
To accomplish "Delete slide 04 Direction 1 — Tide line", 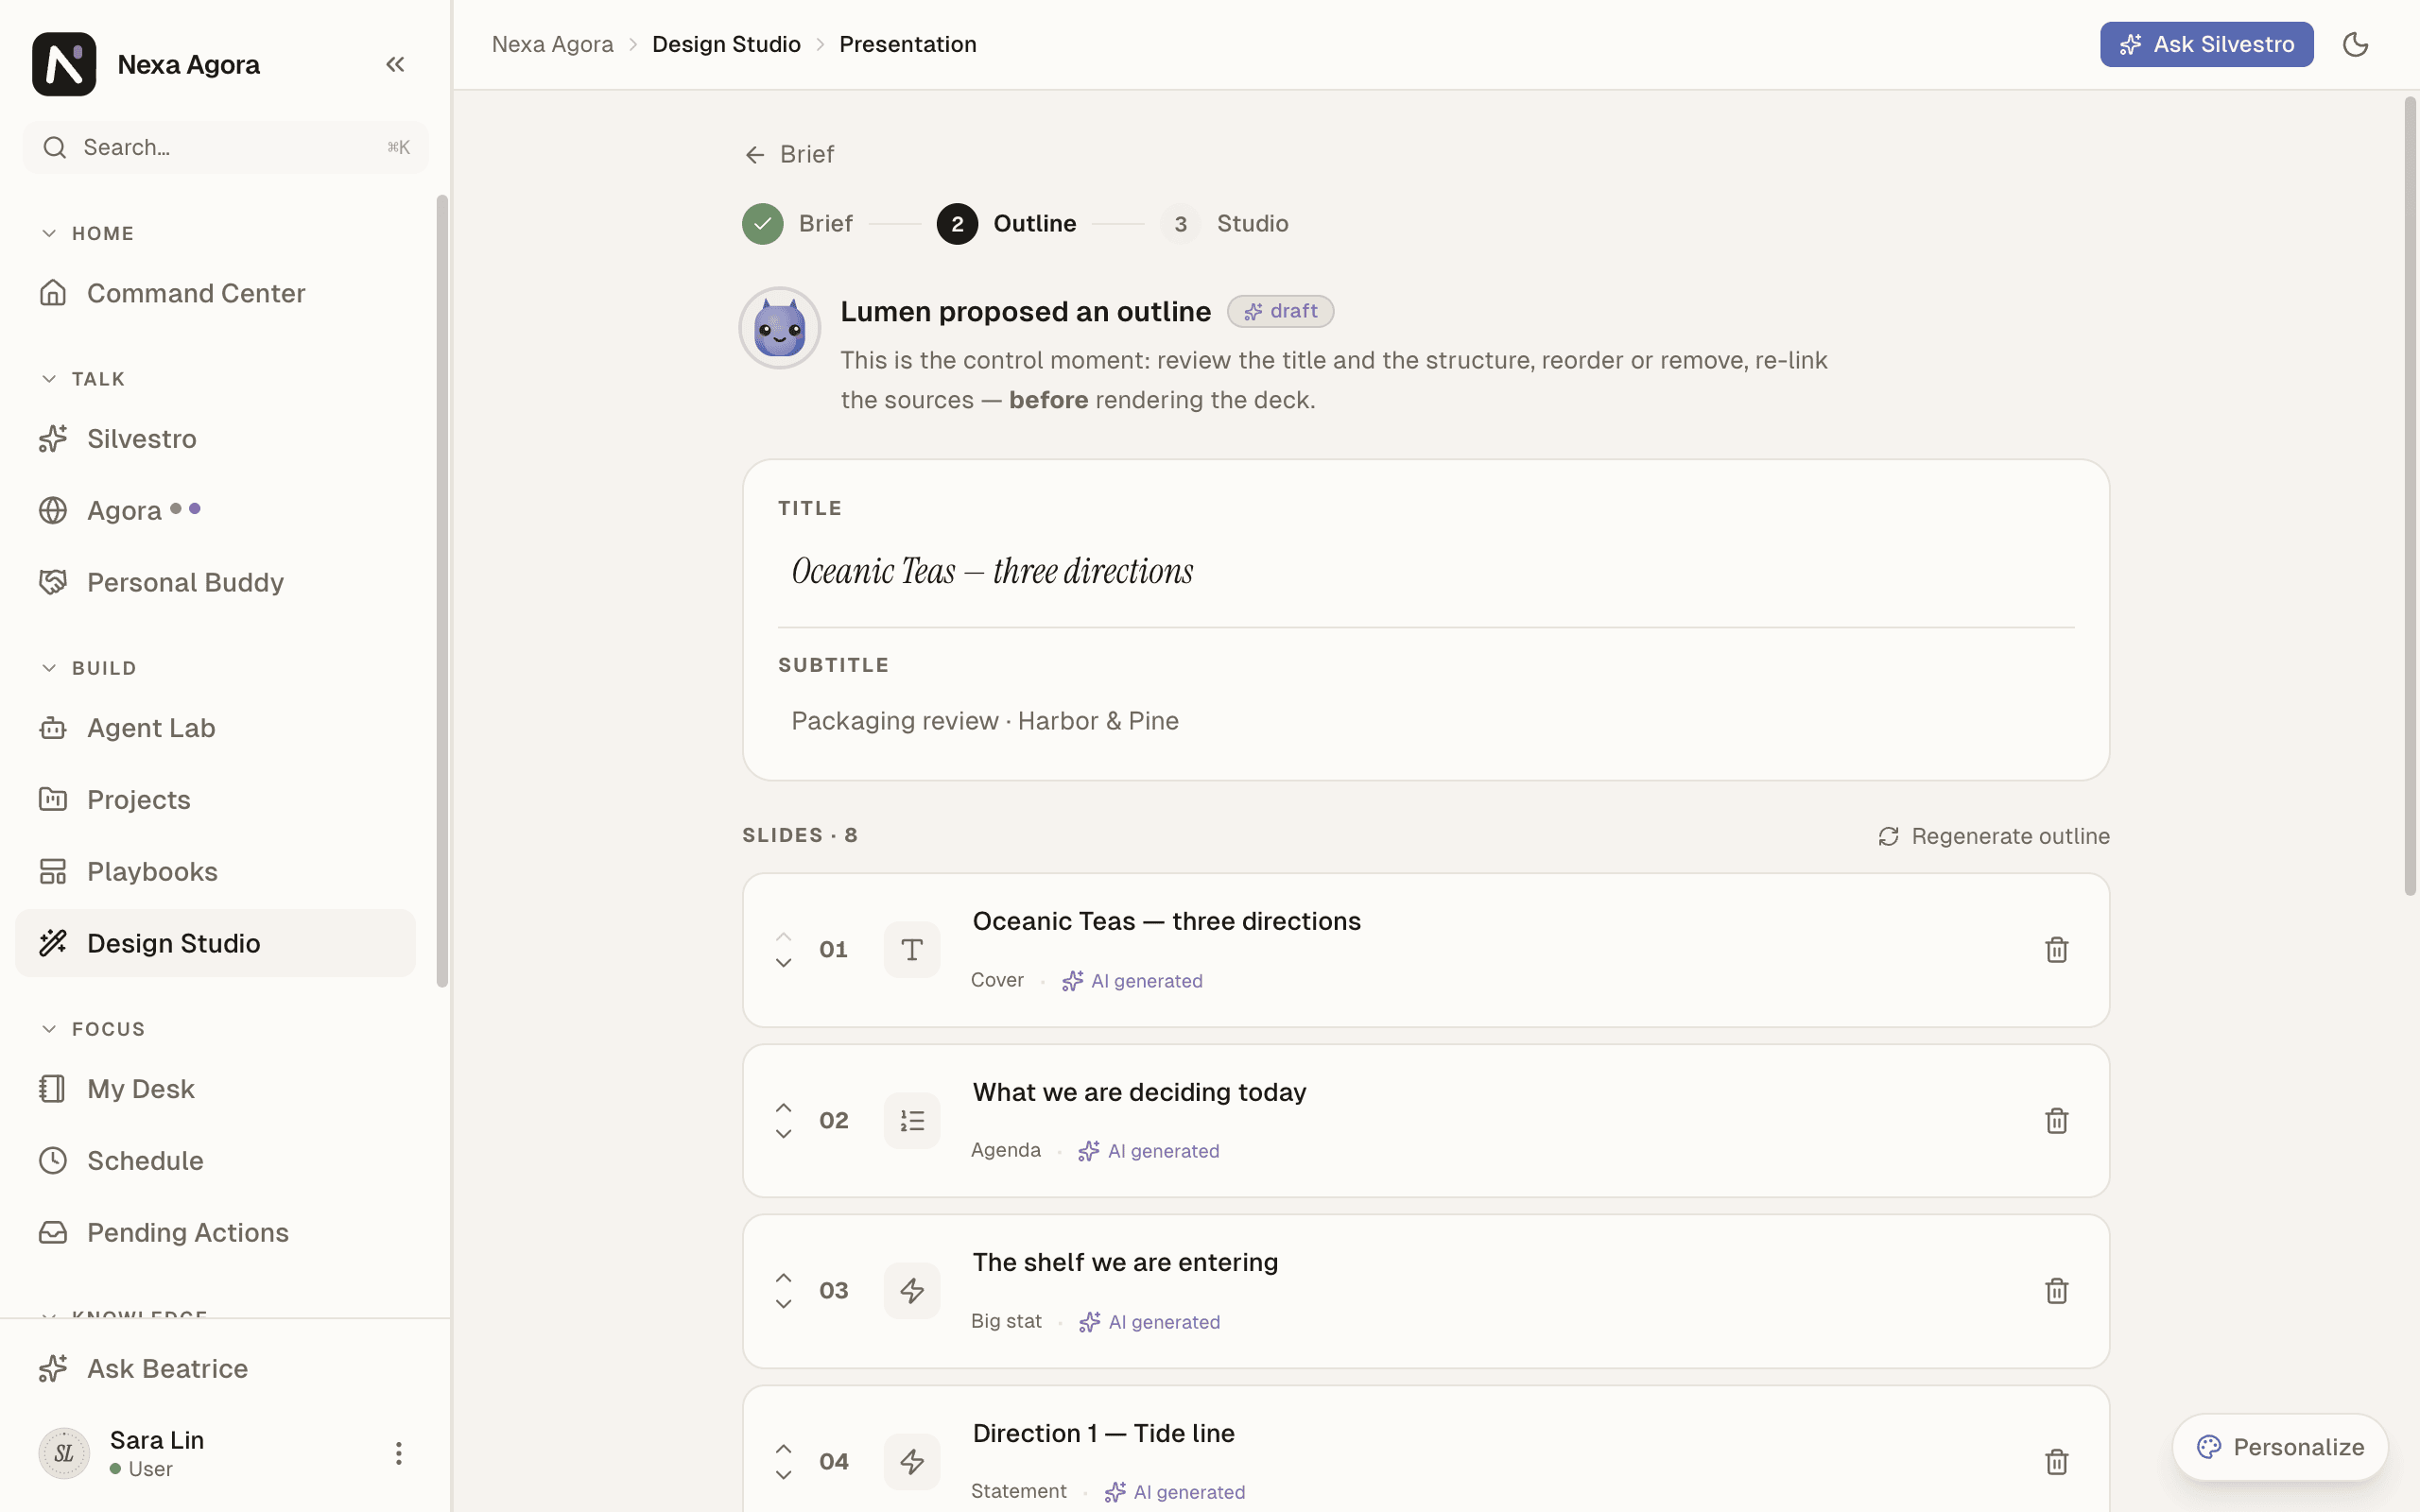I will [2056, 1462].
